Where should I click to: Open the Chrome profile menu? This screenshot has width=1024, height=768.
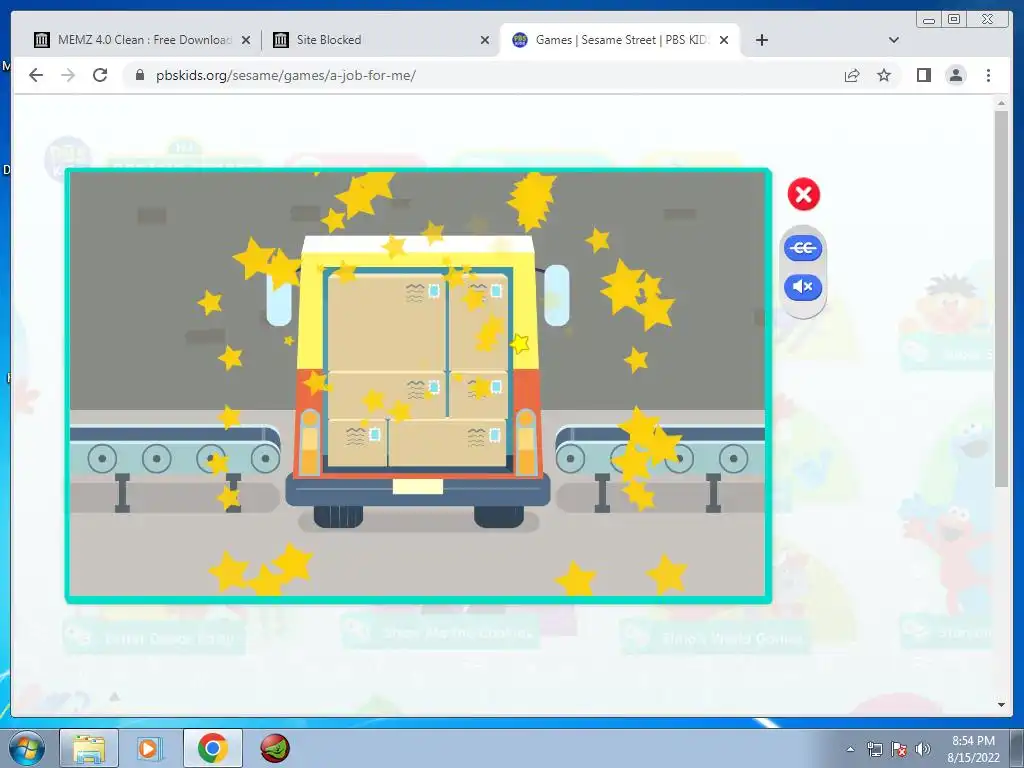pos(955,75)
